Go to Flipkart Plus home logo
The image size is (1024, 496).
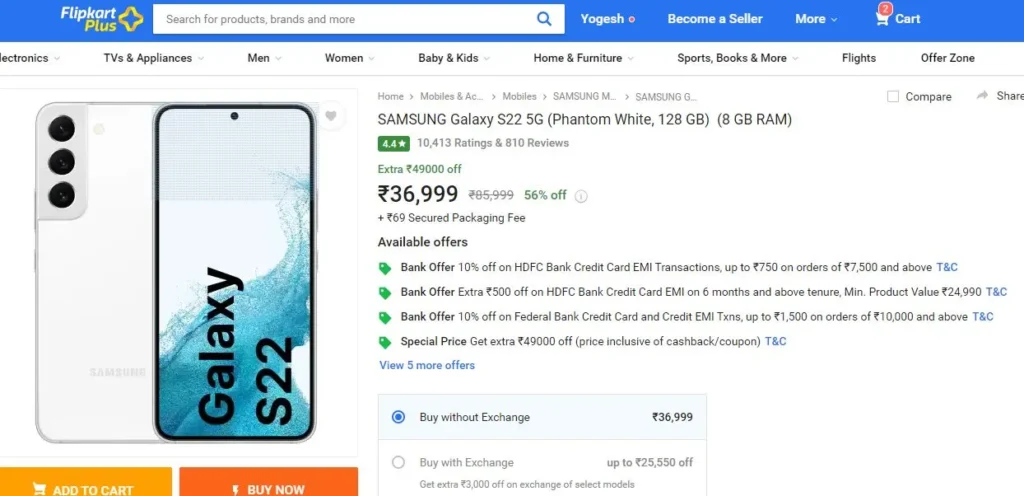point(102,18)
